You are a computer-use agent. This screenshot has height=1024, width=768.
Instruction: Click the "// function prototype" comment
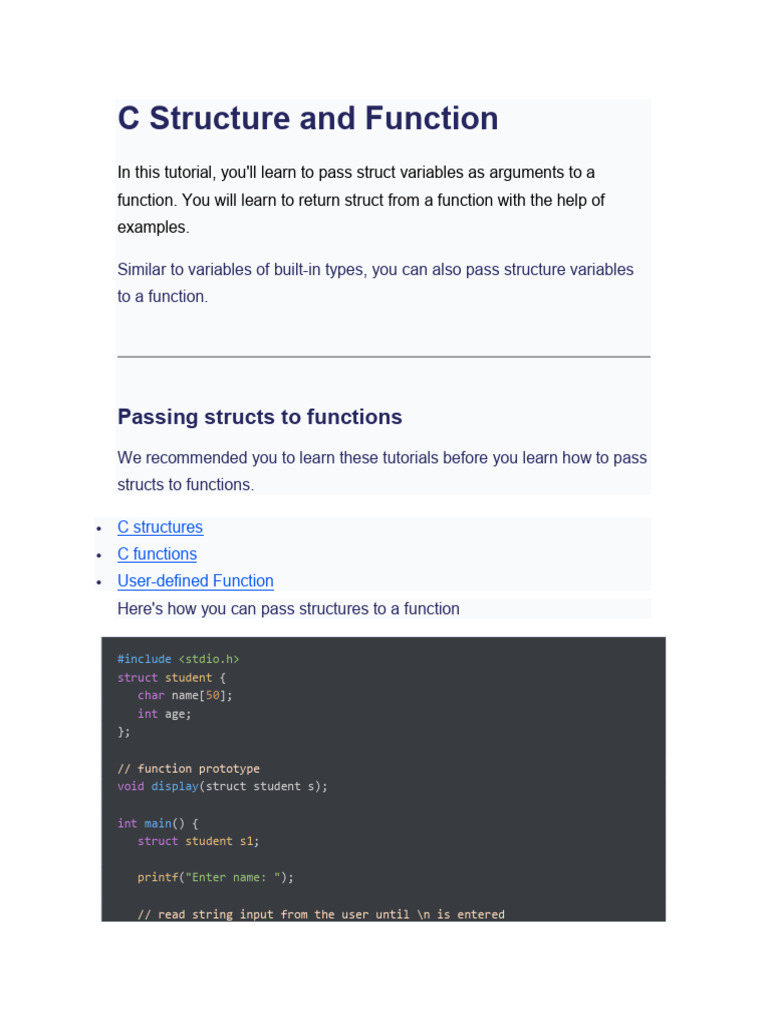point(188,768)
